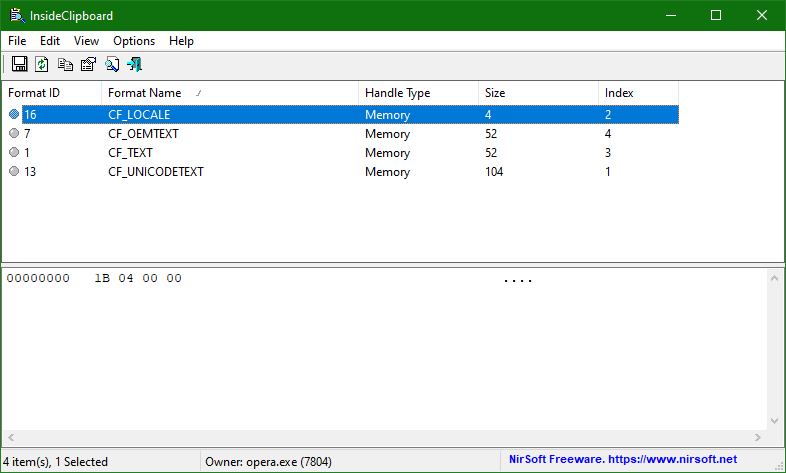The height and width of the screenshot is (473, 786).
Task: Select the CF_UNICODETEXT format name
Action: click(x=156, y=172)
